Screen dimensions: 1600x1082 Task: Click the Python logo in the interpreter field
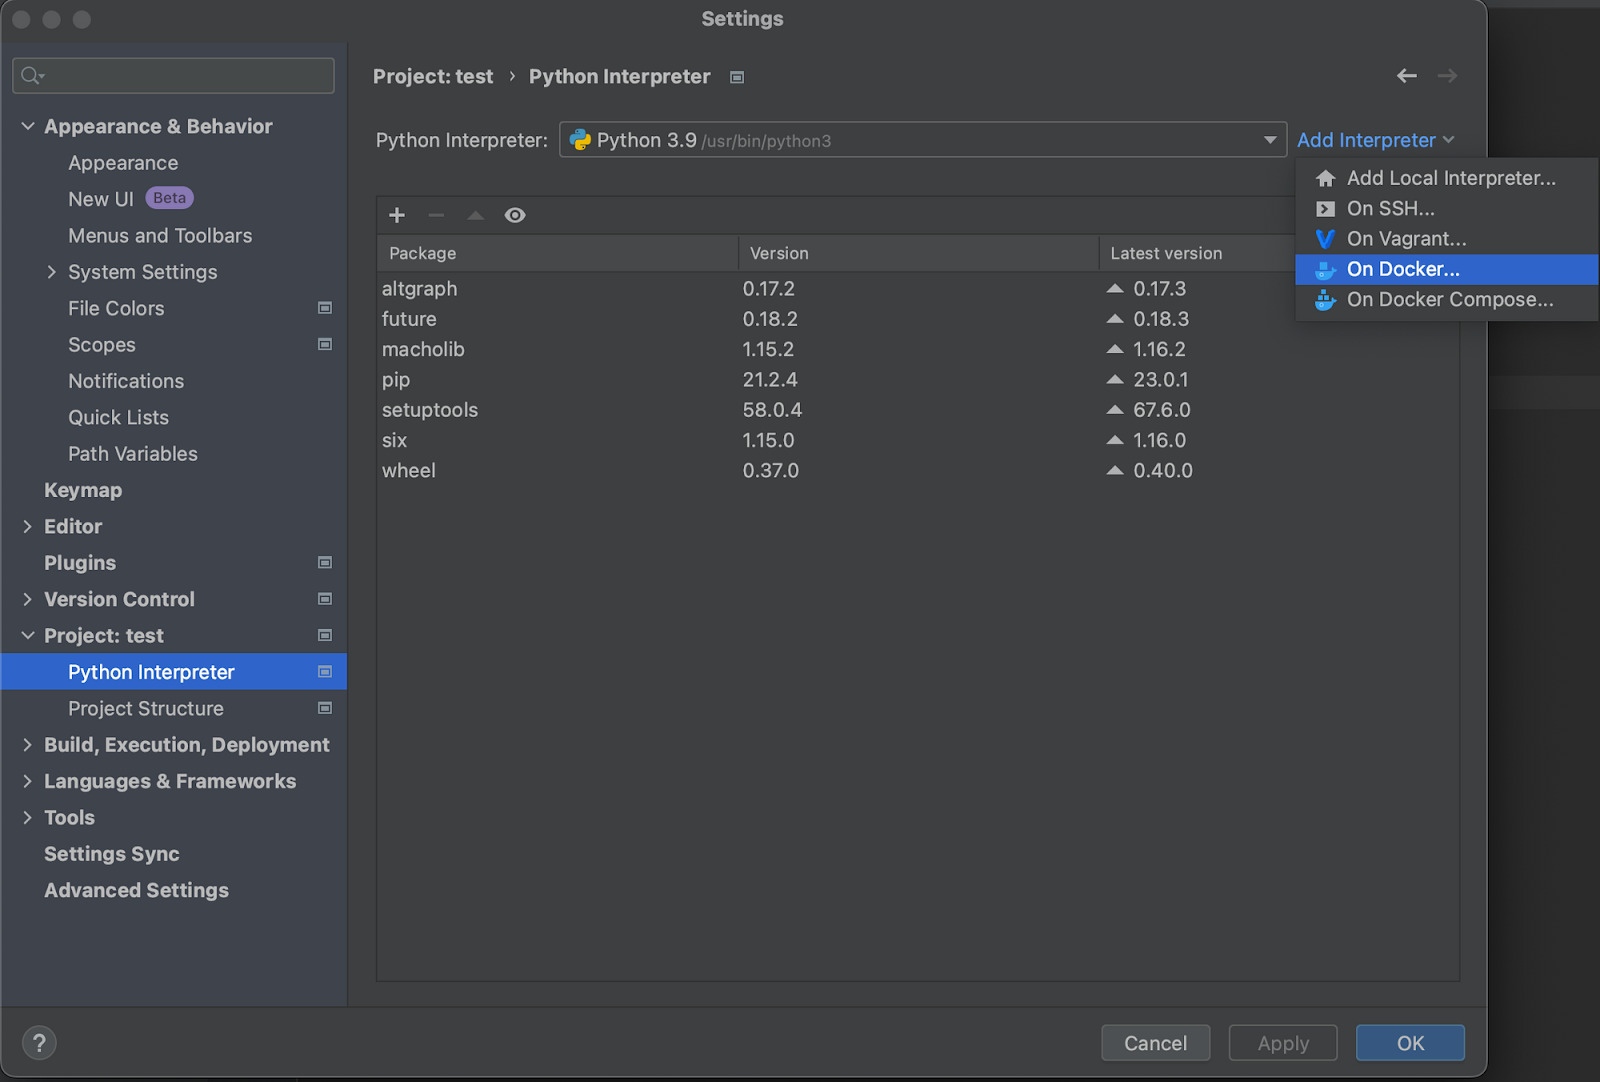point(580,140)
